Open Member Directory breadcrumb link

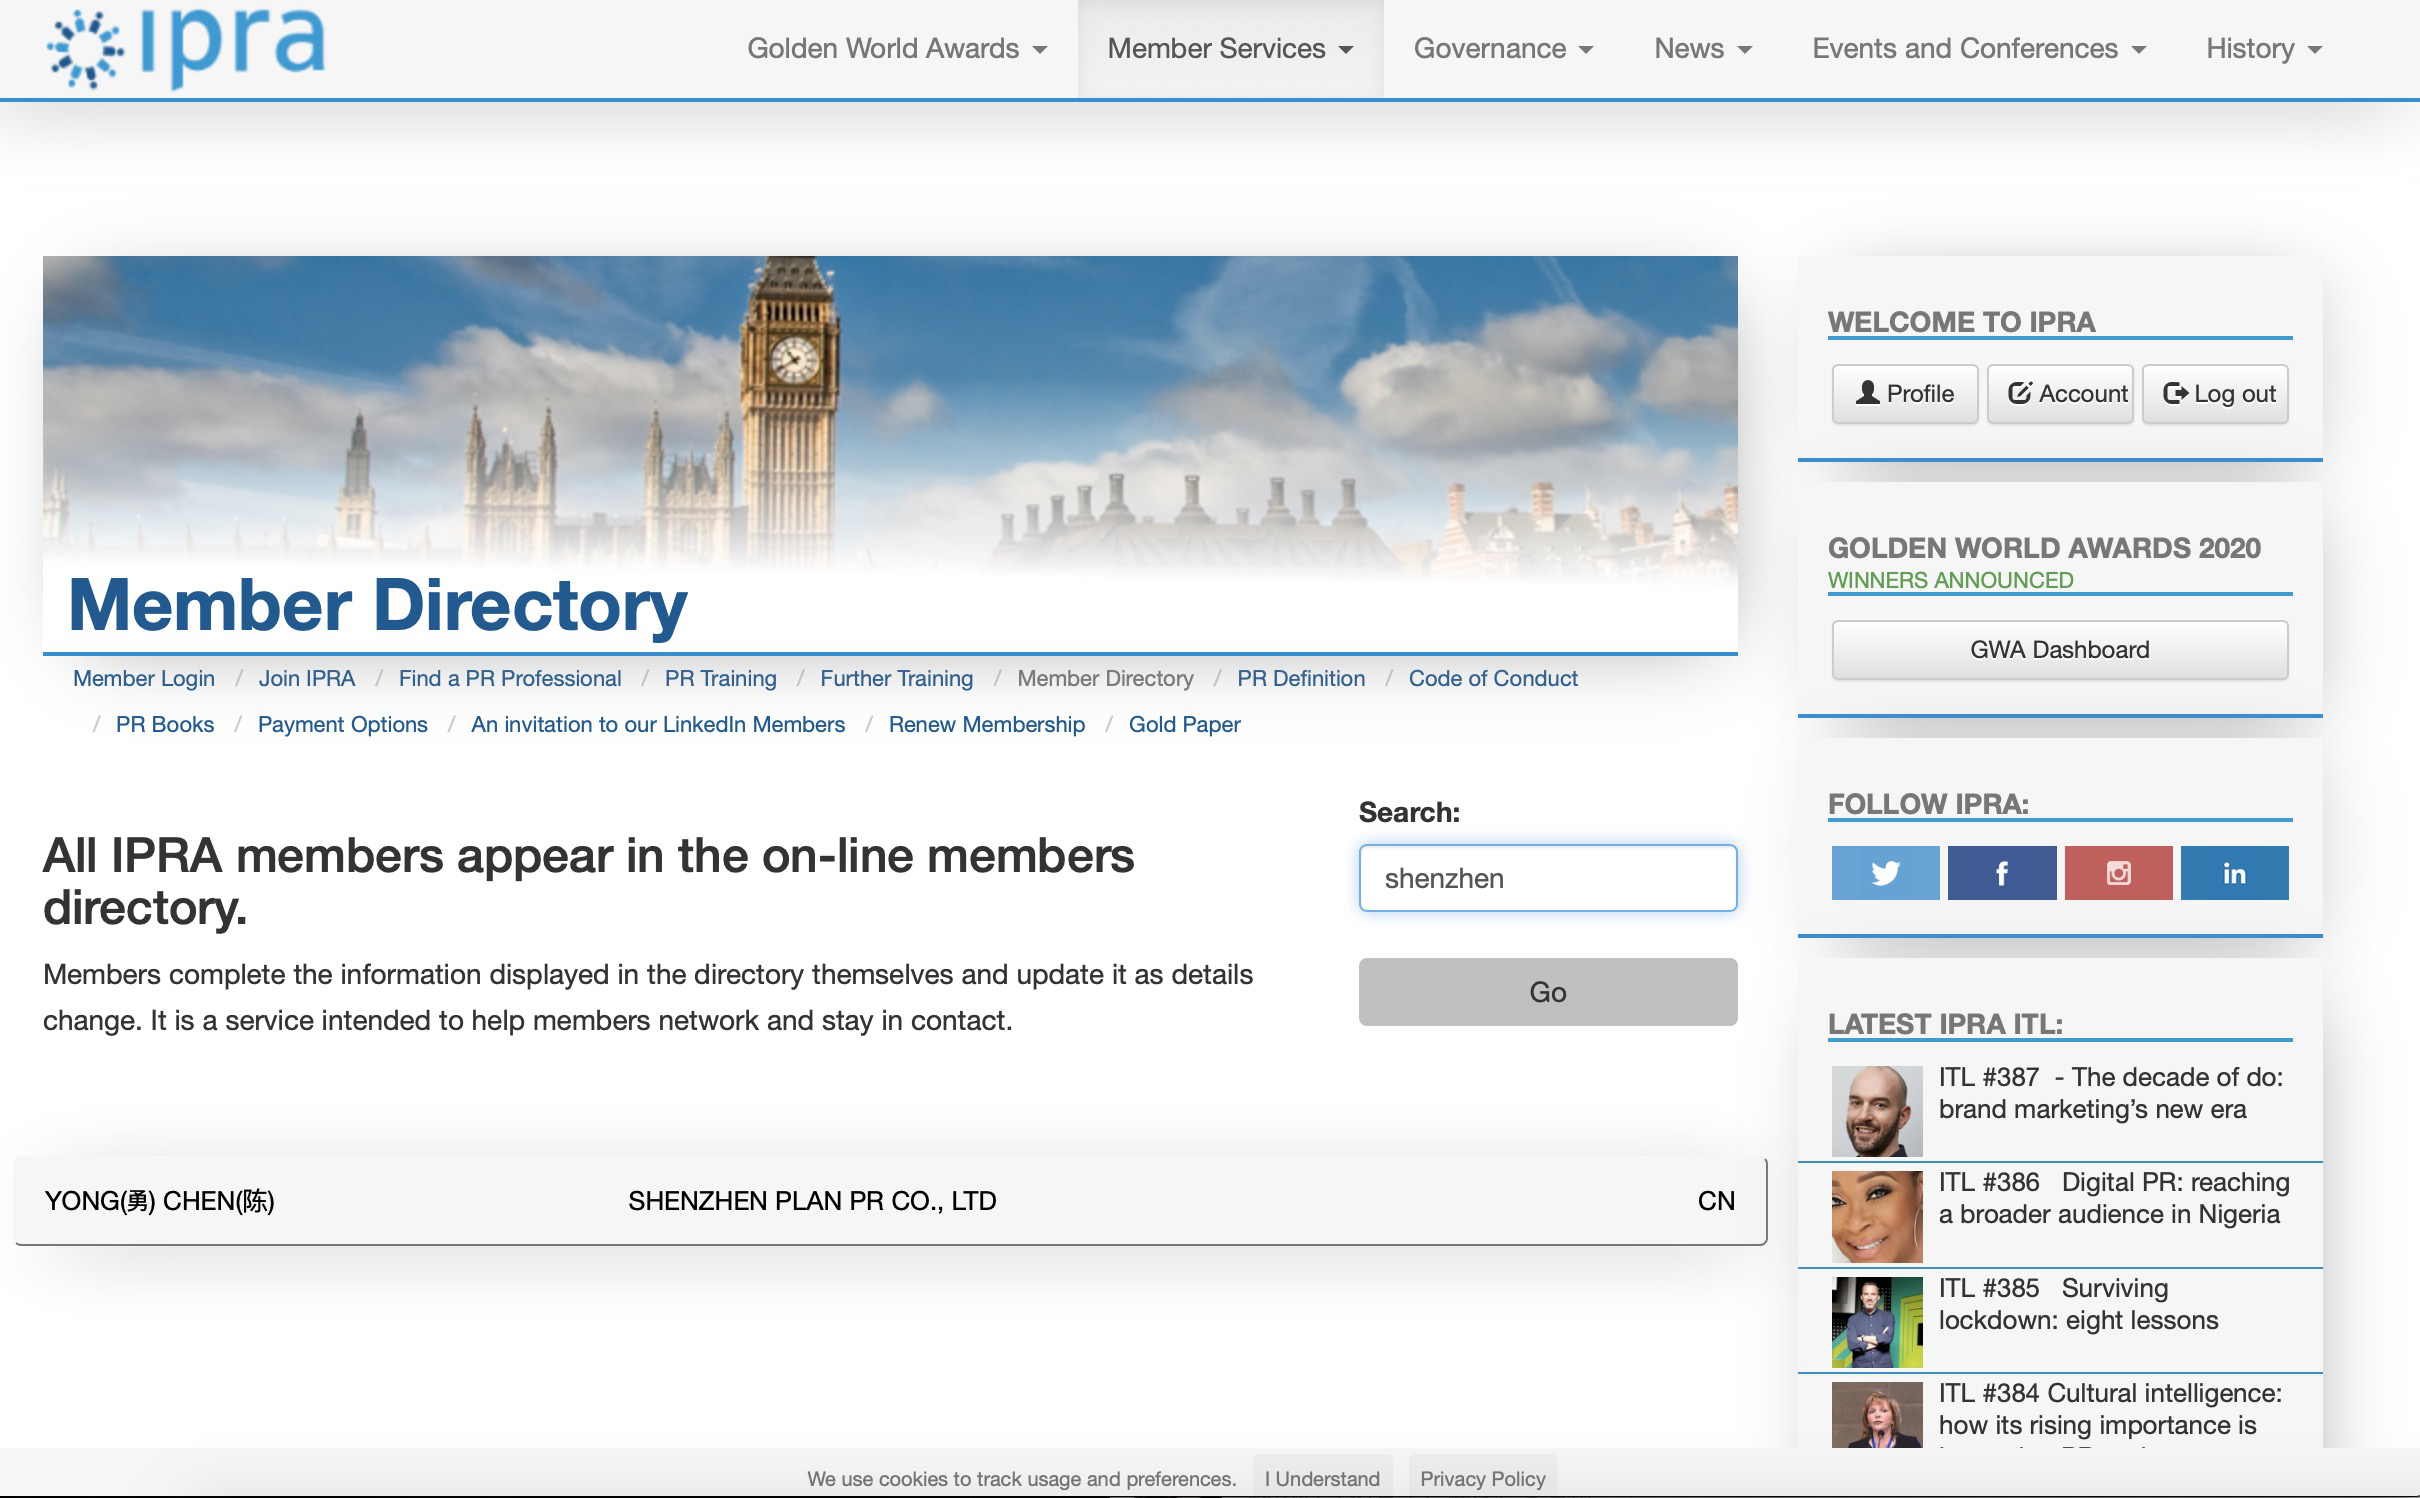coord(1105,678)
